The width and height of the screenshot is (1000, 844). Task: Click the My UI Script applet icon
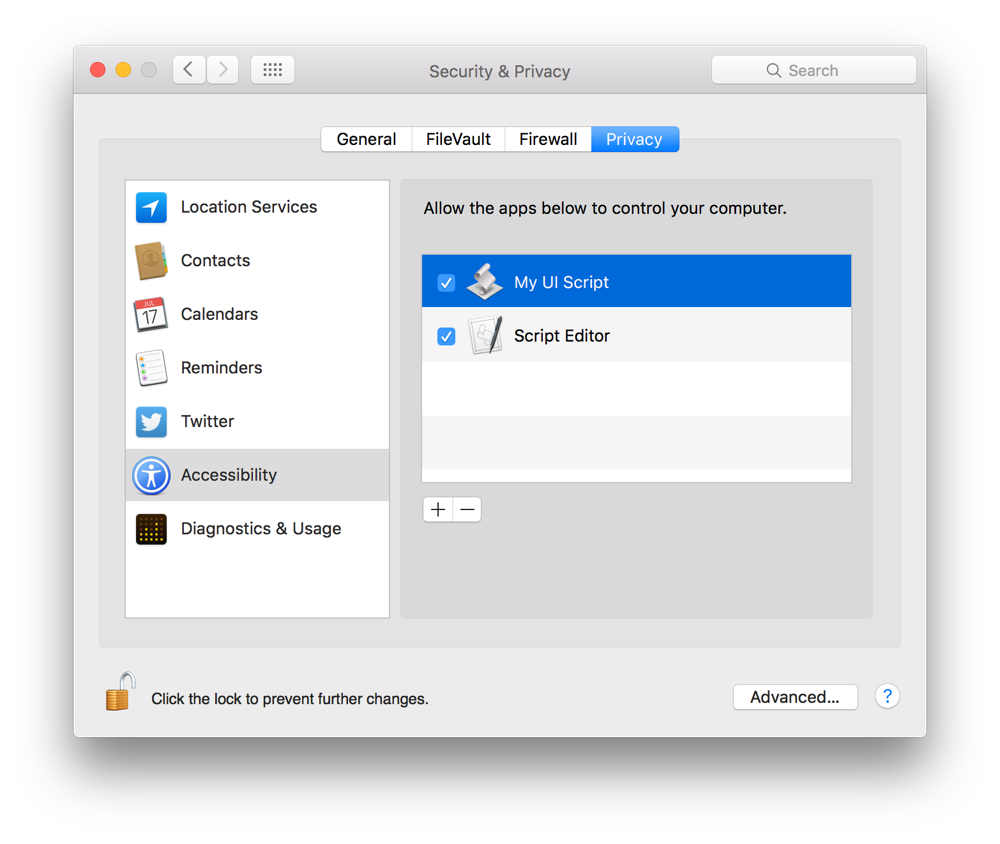[x=485, y=281]
